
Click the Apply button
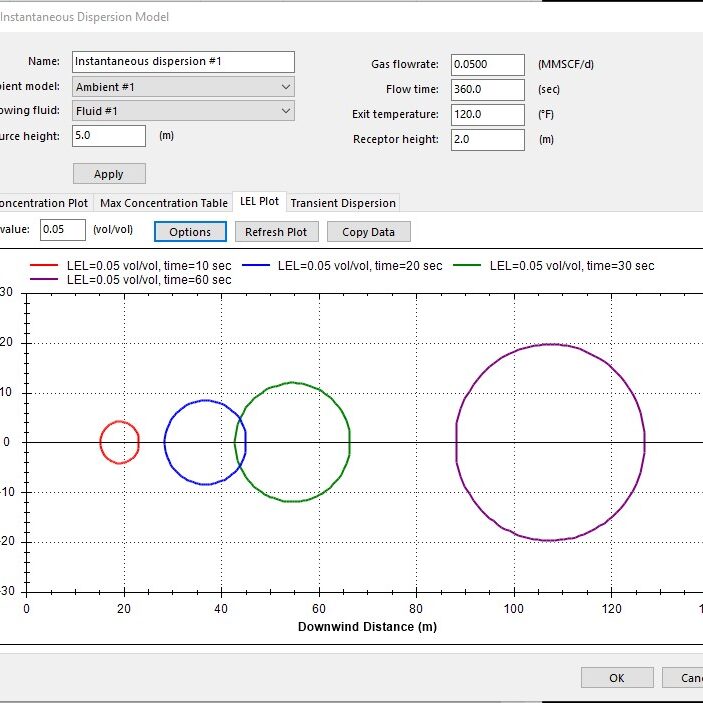(x=109, y=173)
